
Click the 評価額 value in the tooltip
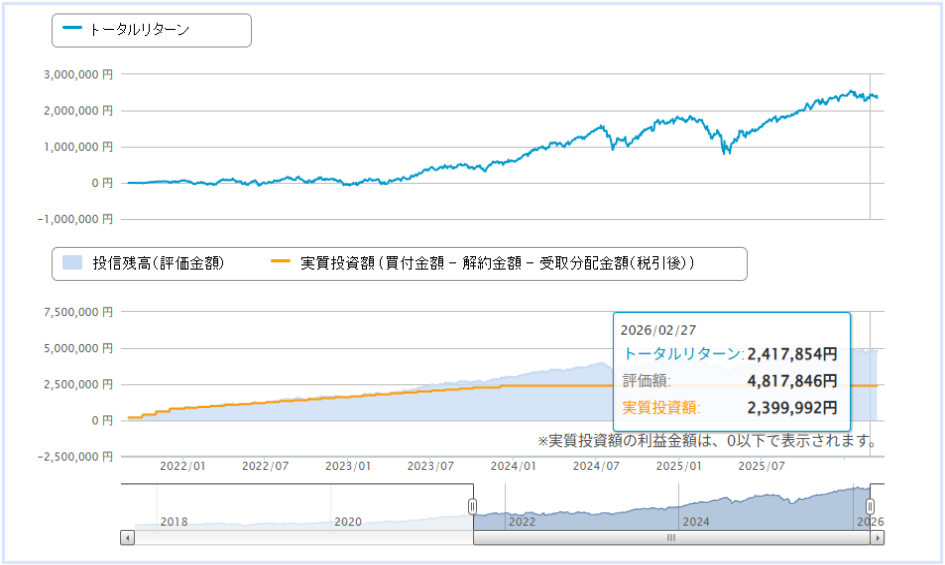tap(791, 380)
